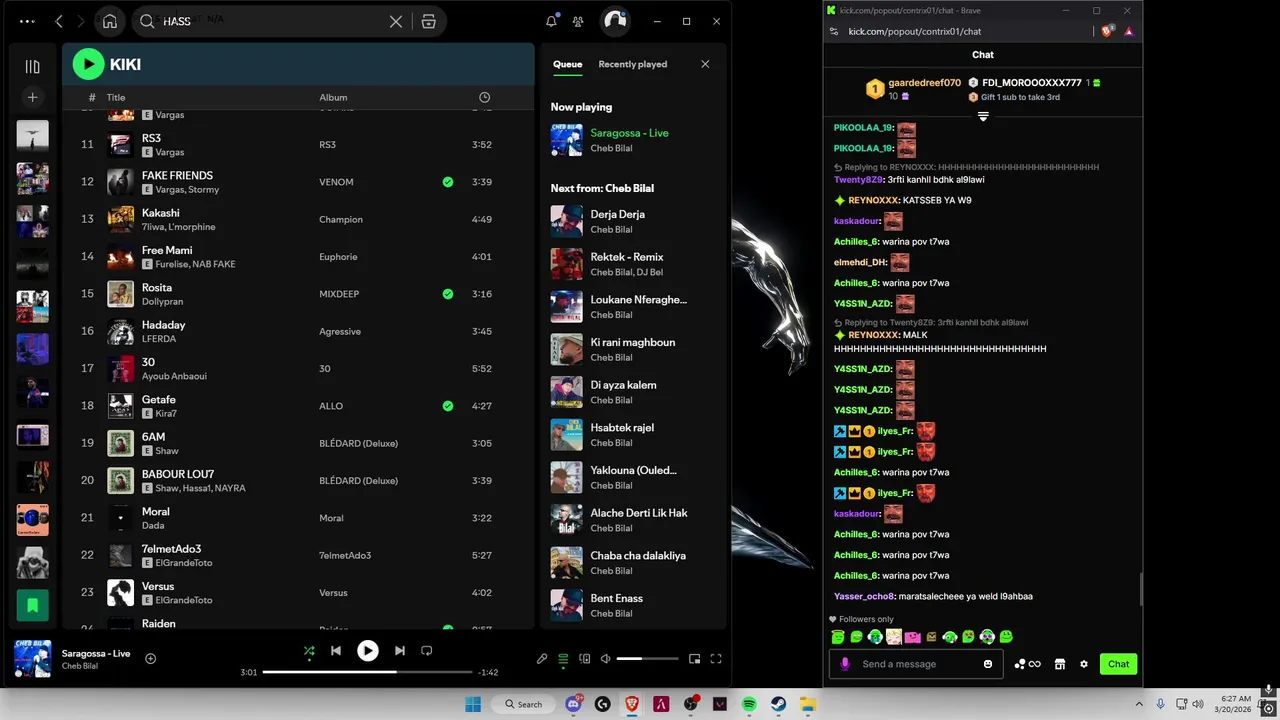The height and width of the screenshot is (720, 1280).
Task: Open lyrics with the microphone icon
Action: click(542, 659)
